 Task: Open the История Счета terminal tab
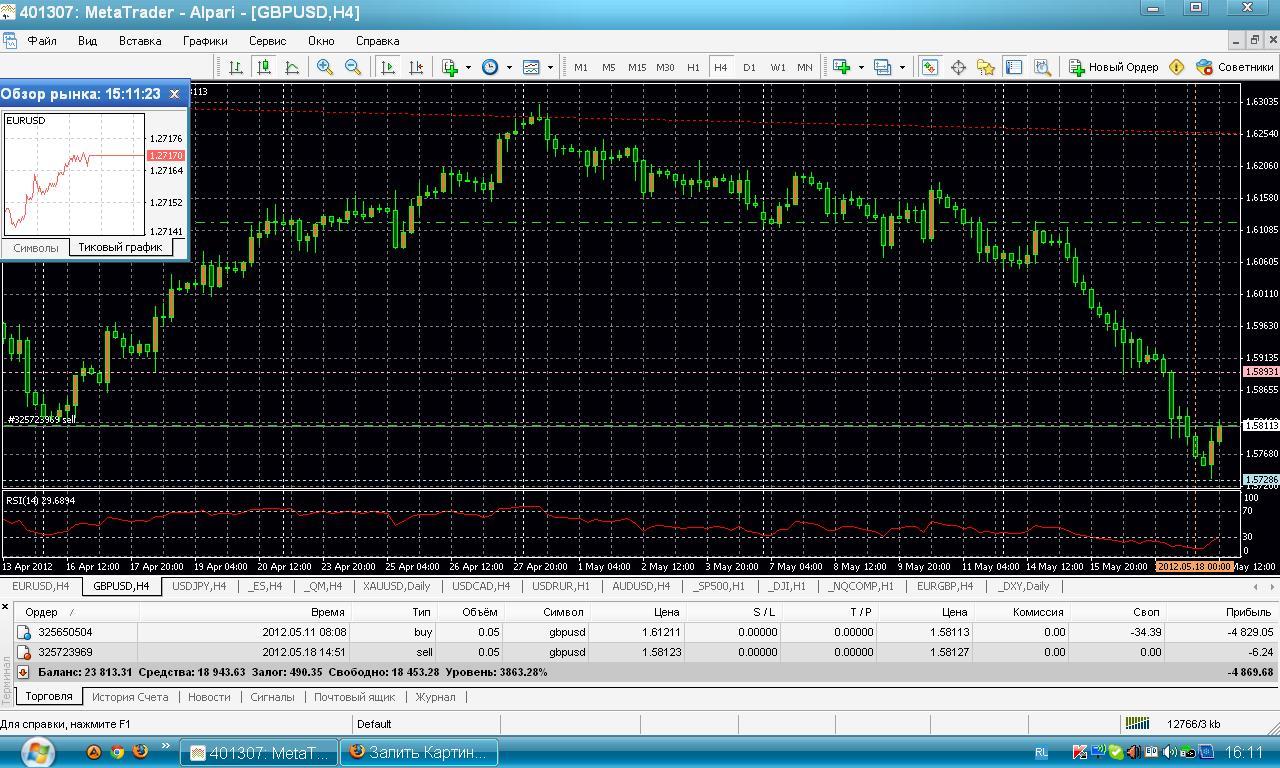tap(130, 697)
